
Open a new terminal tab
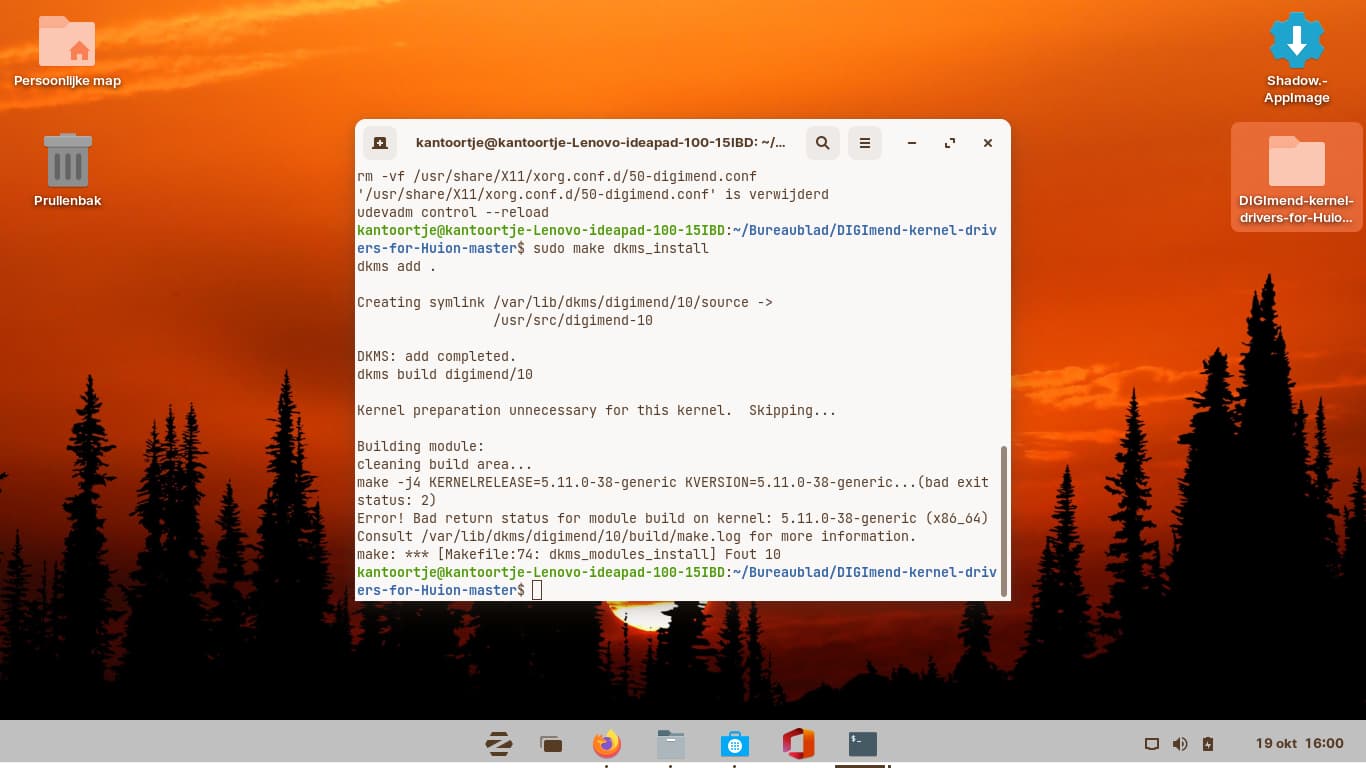(x=380, y=143)
